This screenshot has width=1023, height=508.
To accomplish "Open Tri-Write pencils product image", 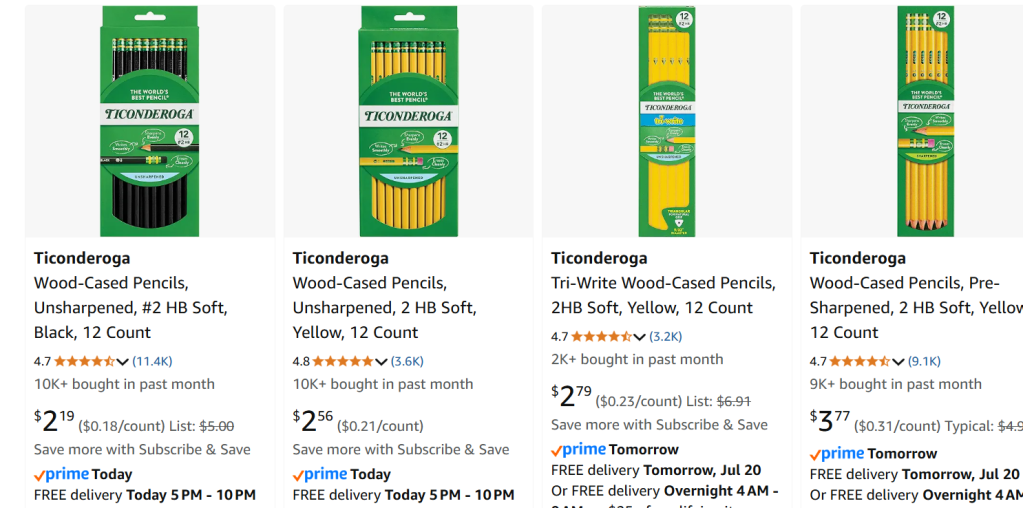I will click(x=666, y=121).
